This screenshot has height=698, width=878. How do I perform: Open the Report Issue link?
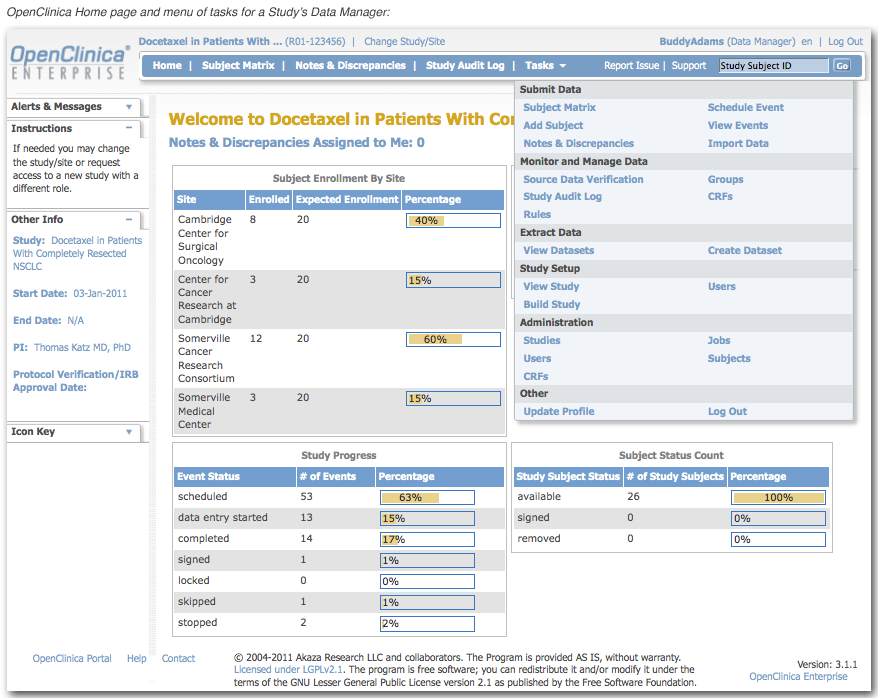tap(631, 66)
